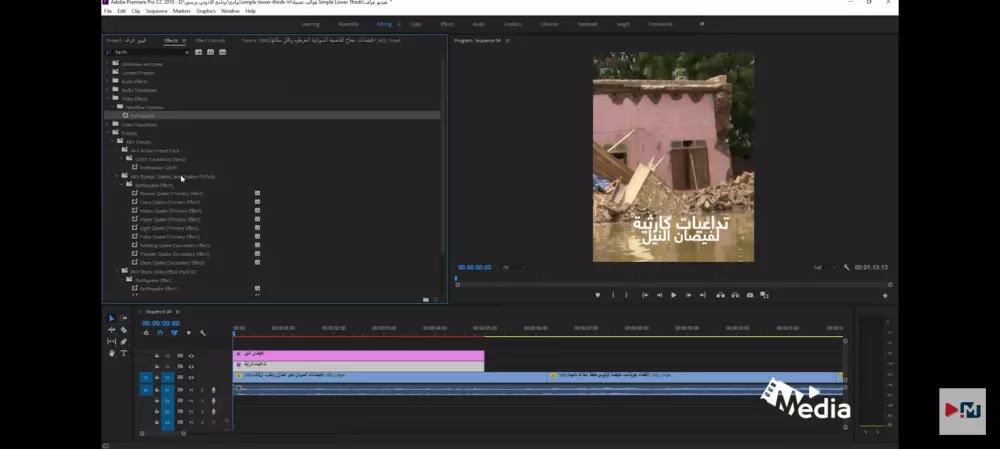Open the Window menu
The height and width of the screenshot is (449, 1000).
click(230, 11)
